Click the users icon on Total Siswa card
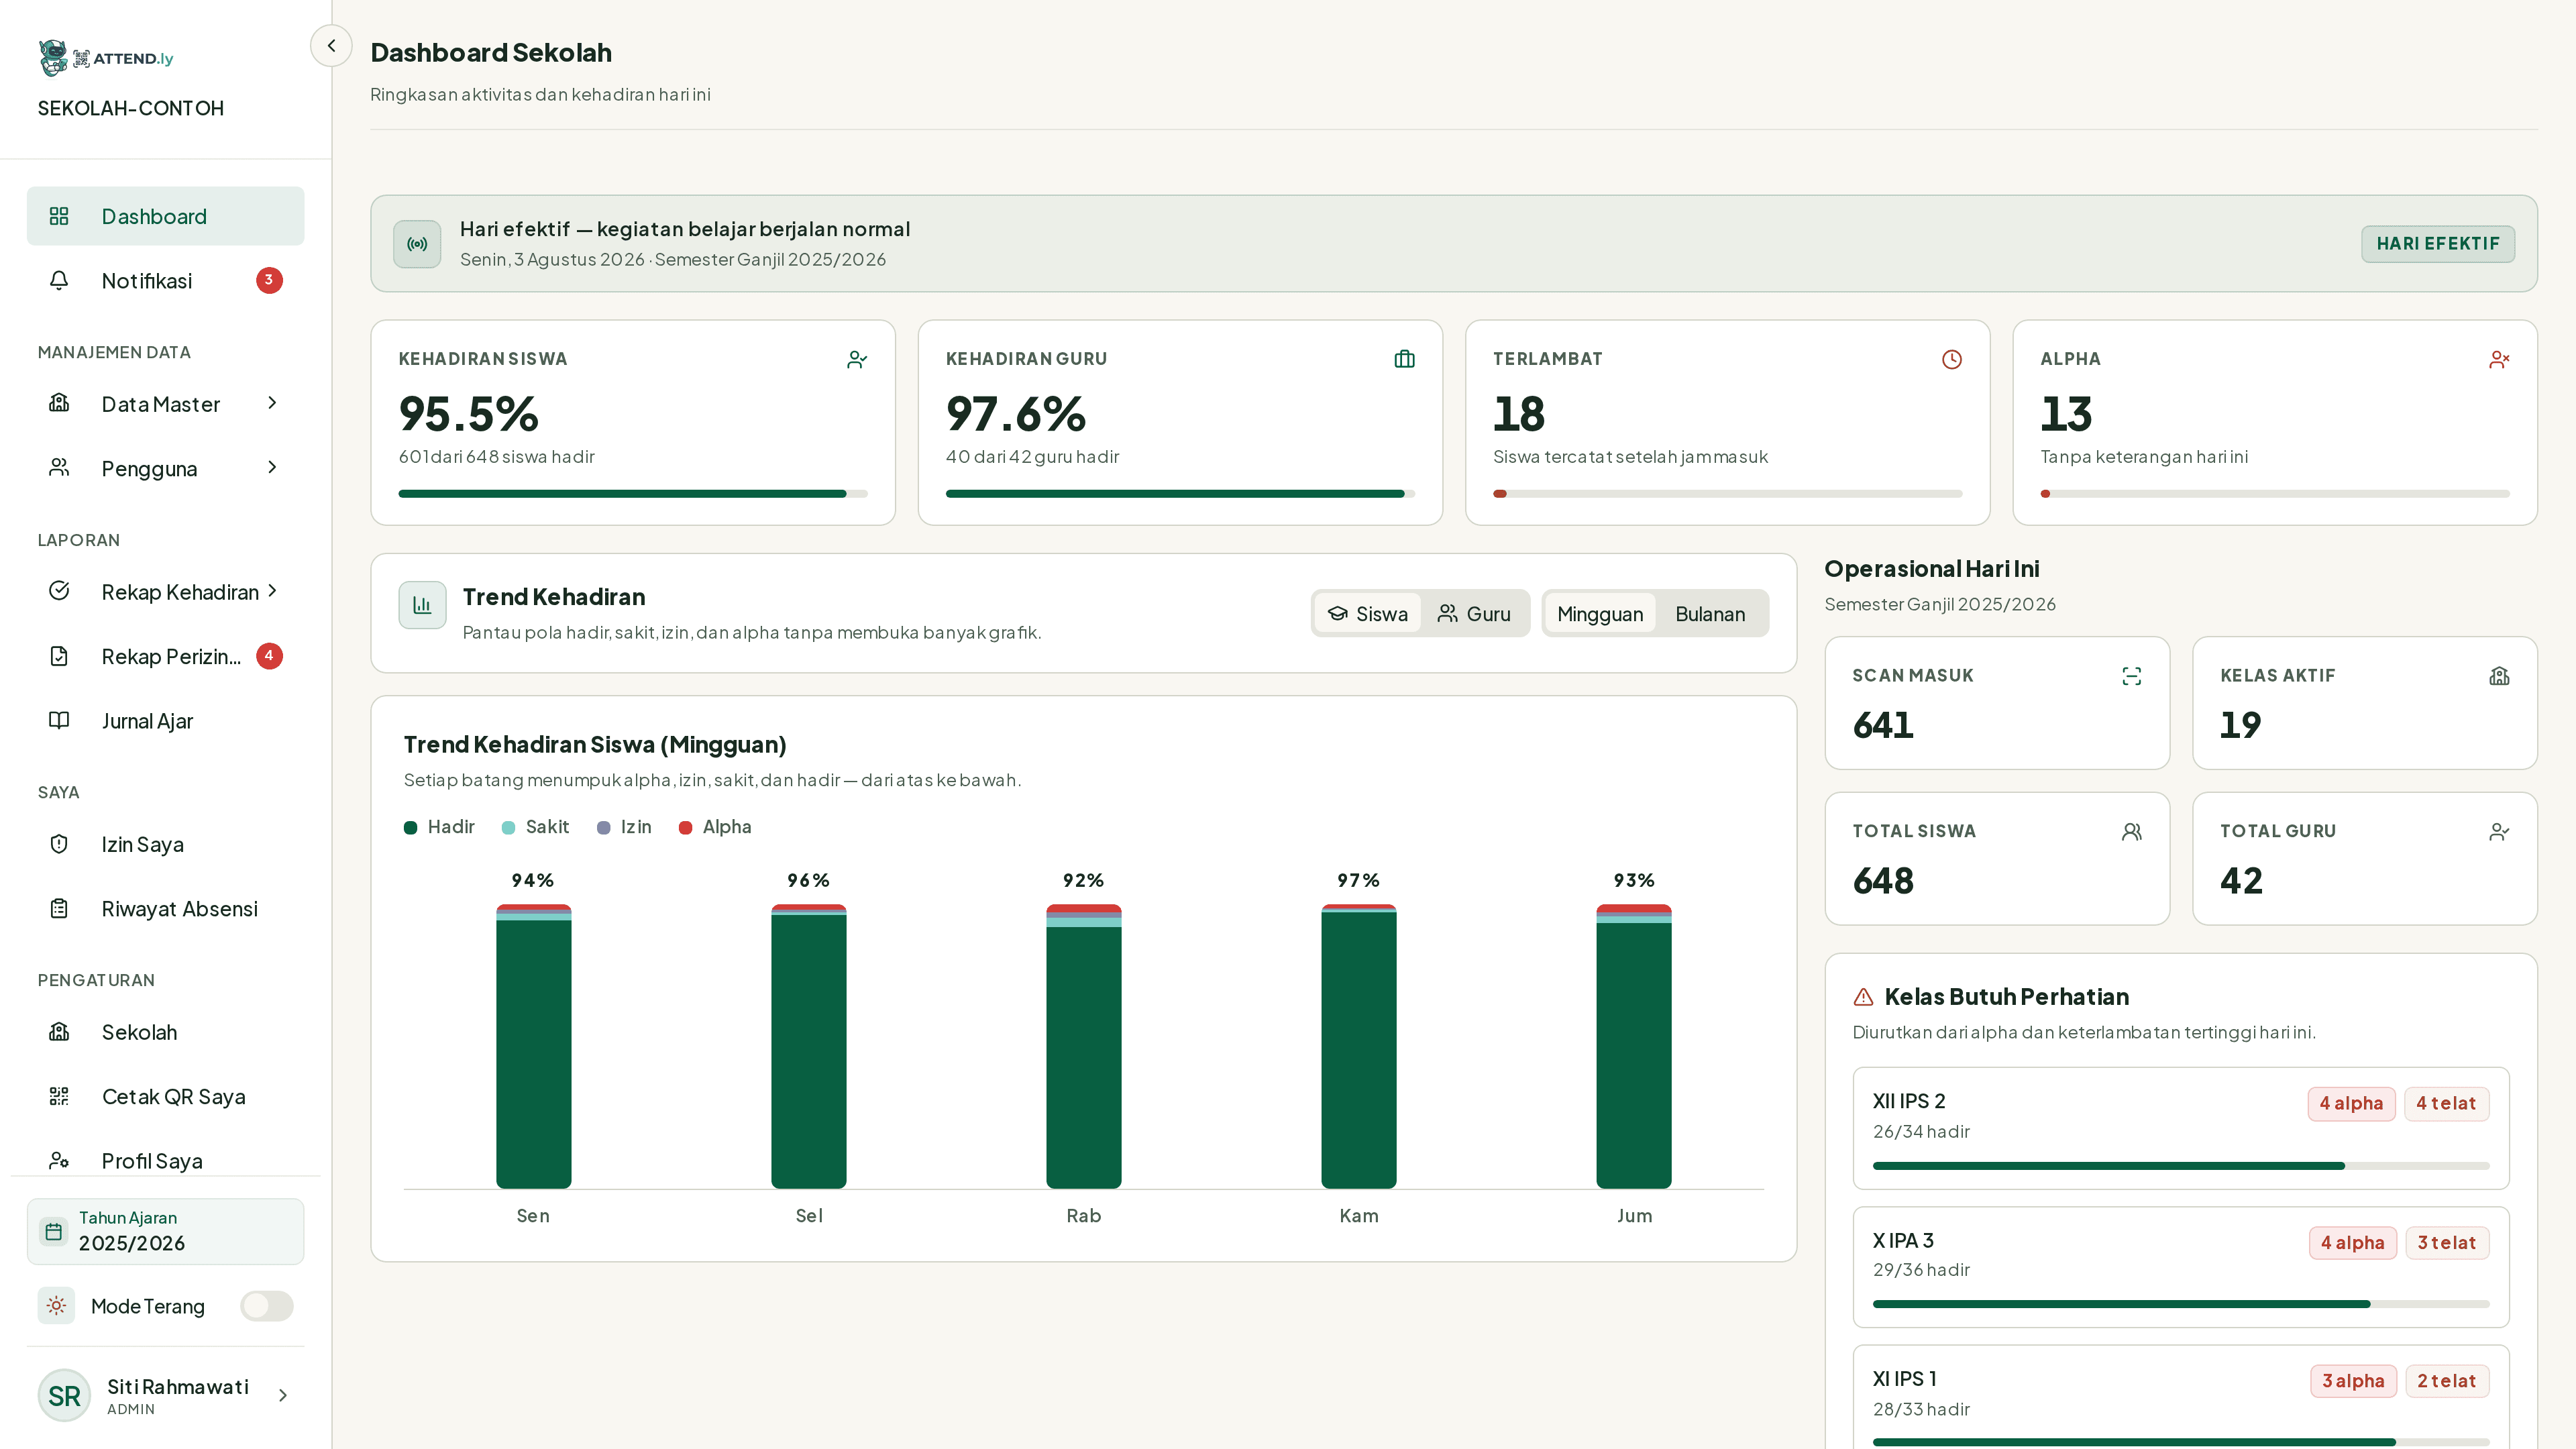This screenshot has height=1449, width=2576. [x=2131, y=832]
